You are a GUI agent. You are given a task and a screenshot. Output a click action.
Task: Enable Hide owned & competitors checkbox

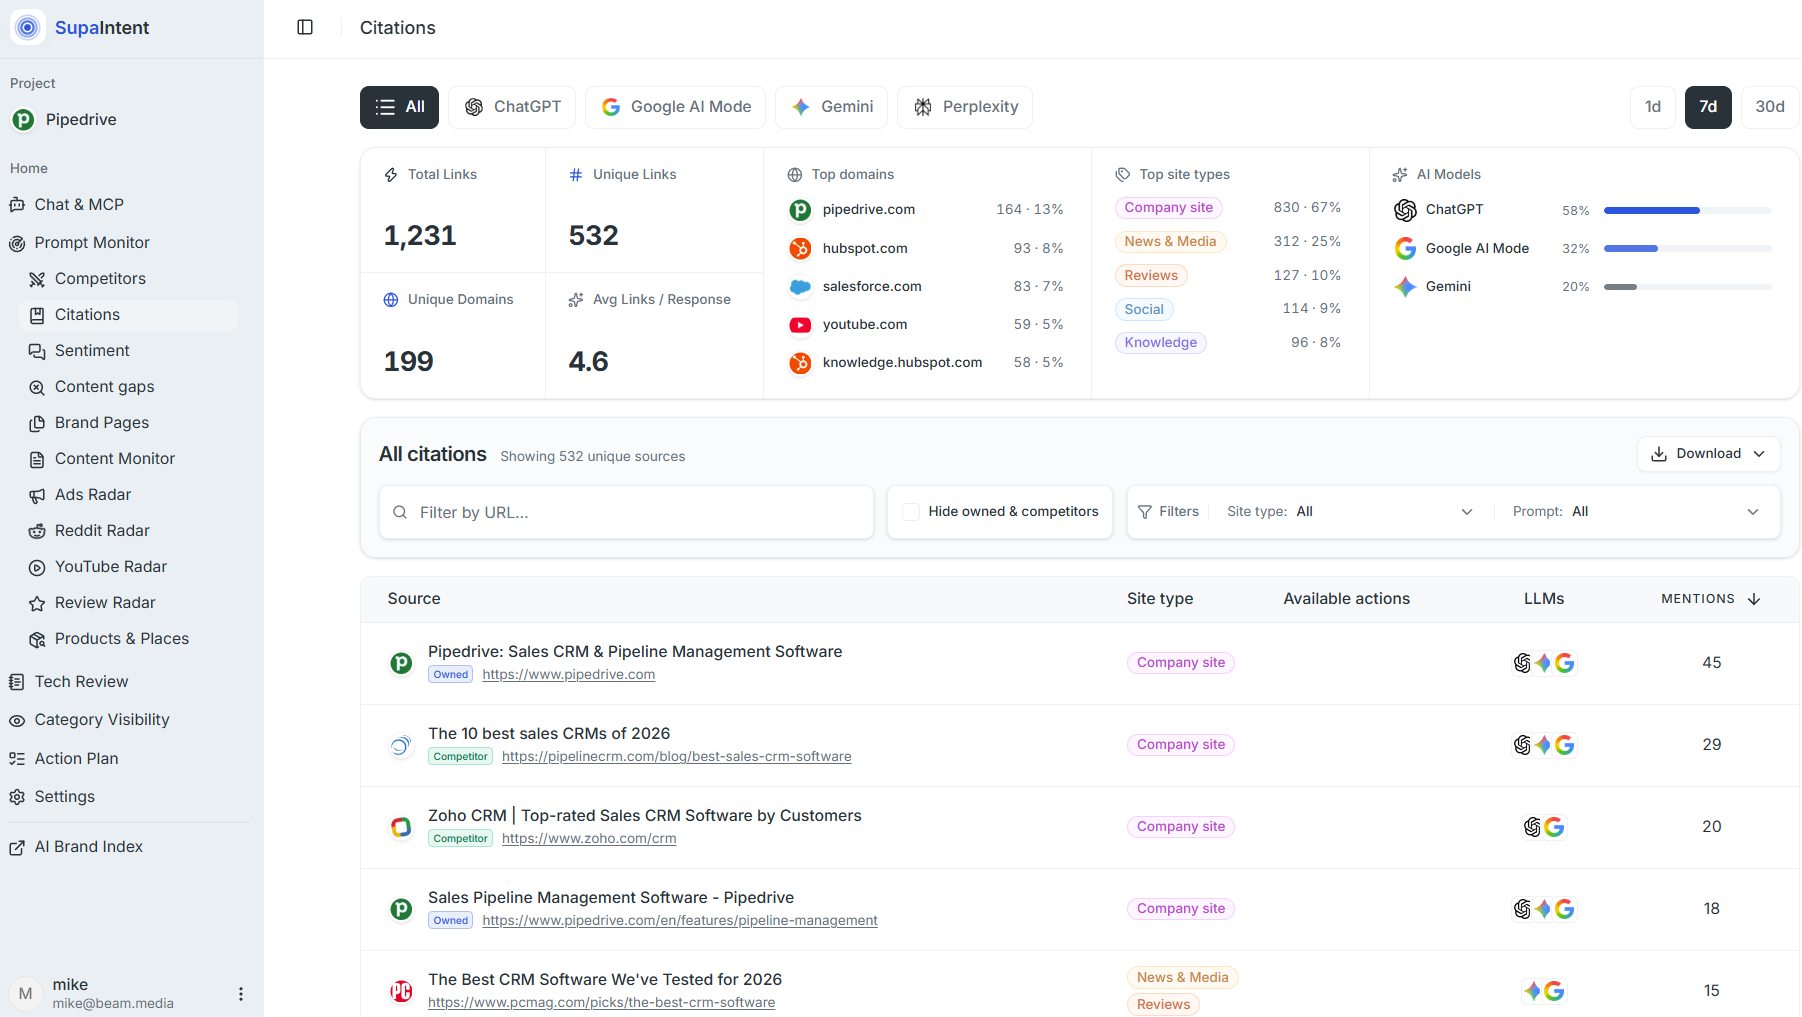click(x=911, y=512)
